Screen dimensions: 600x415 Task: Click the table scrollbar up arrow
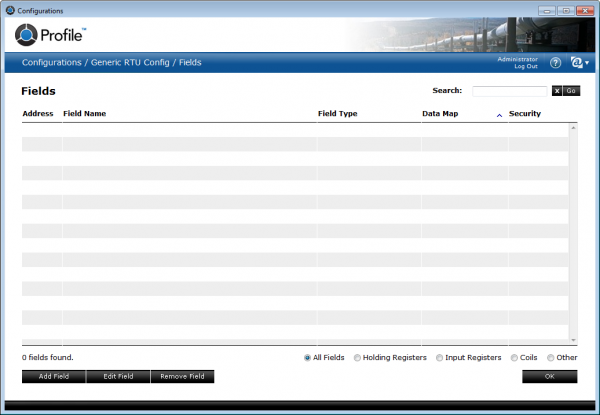point(573,128)
